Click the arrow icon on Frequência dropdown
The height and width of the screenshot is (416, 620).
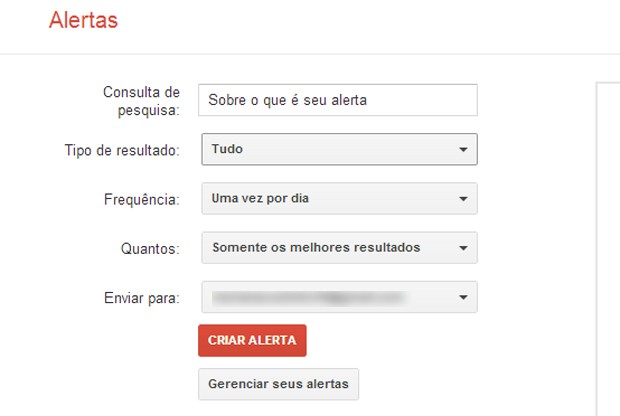point(463,199)
